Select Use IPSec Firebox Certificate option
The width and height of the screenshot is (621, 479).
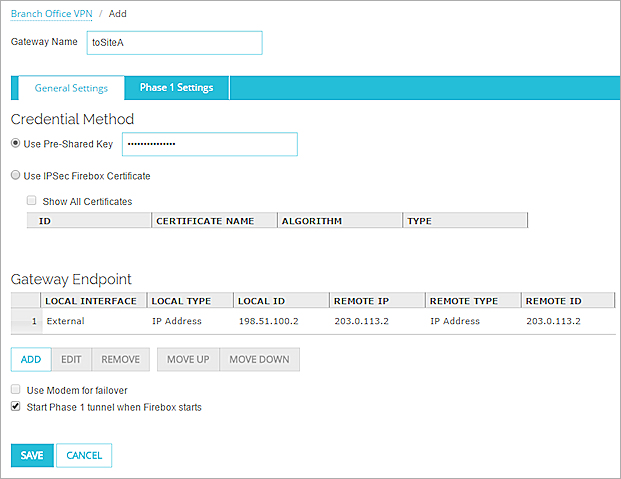pos(15,175)
